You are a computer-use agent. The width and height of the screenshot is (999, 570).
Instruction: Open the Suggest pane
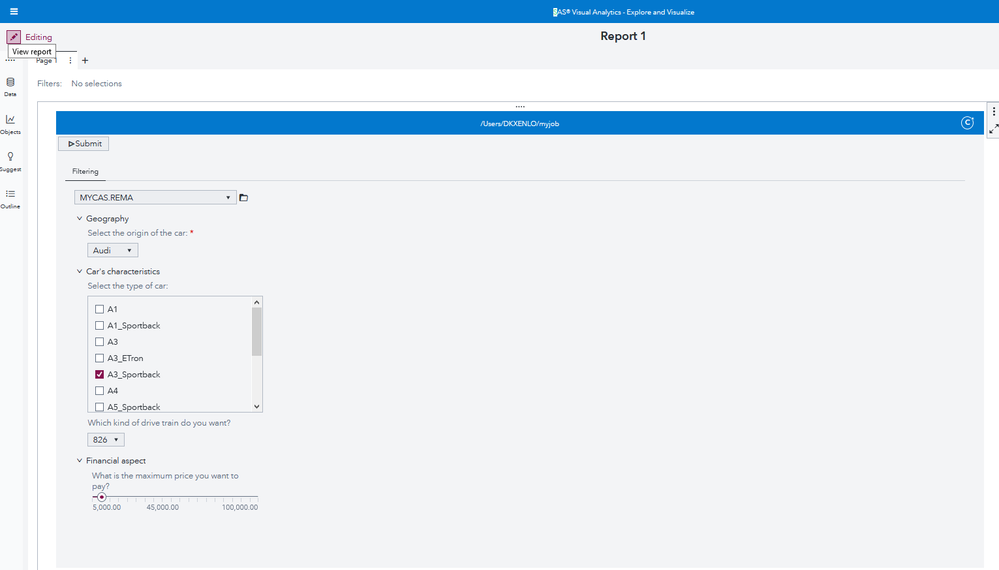pyautogui.click(x=10, y=162)
